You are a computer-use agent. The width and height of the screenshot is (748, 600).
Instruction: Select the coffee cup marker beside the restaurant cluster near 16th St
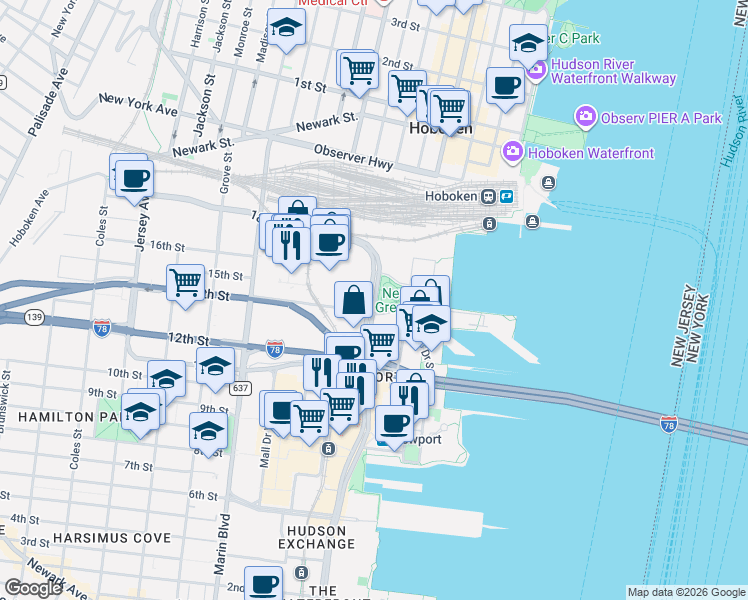pos(330,243)
